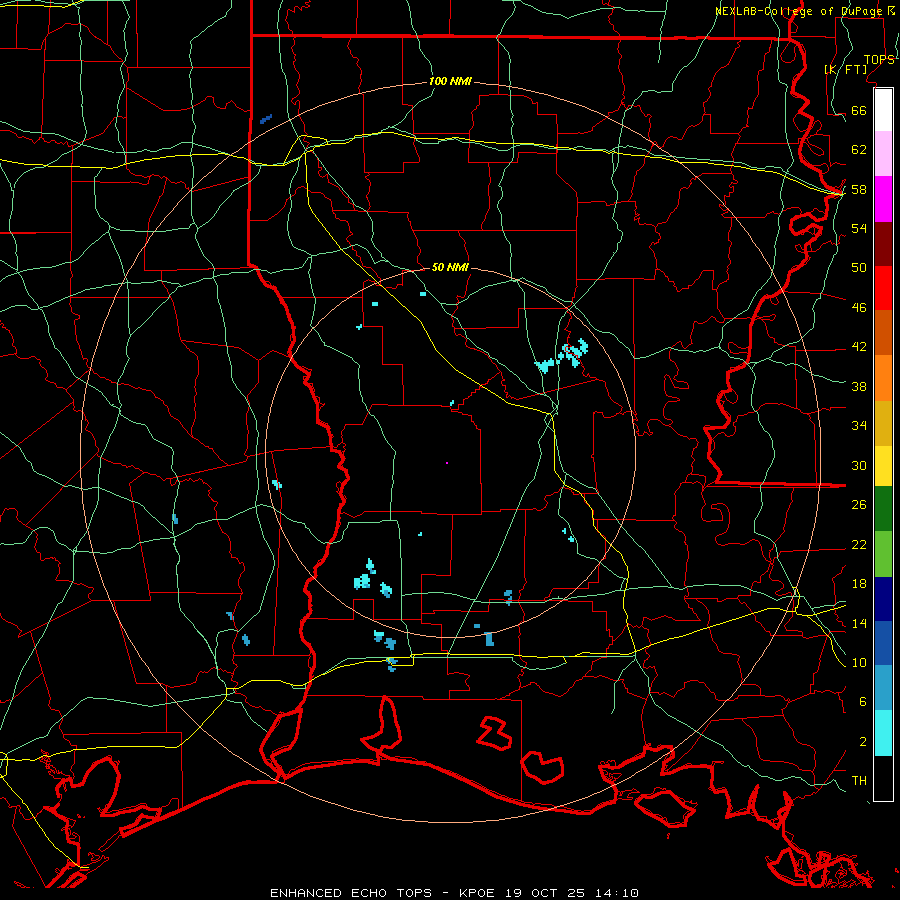Click the legend value "6"
900x900 pixels.
click(862, 701)
